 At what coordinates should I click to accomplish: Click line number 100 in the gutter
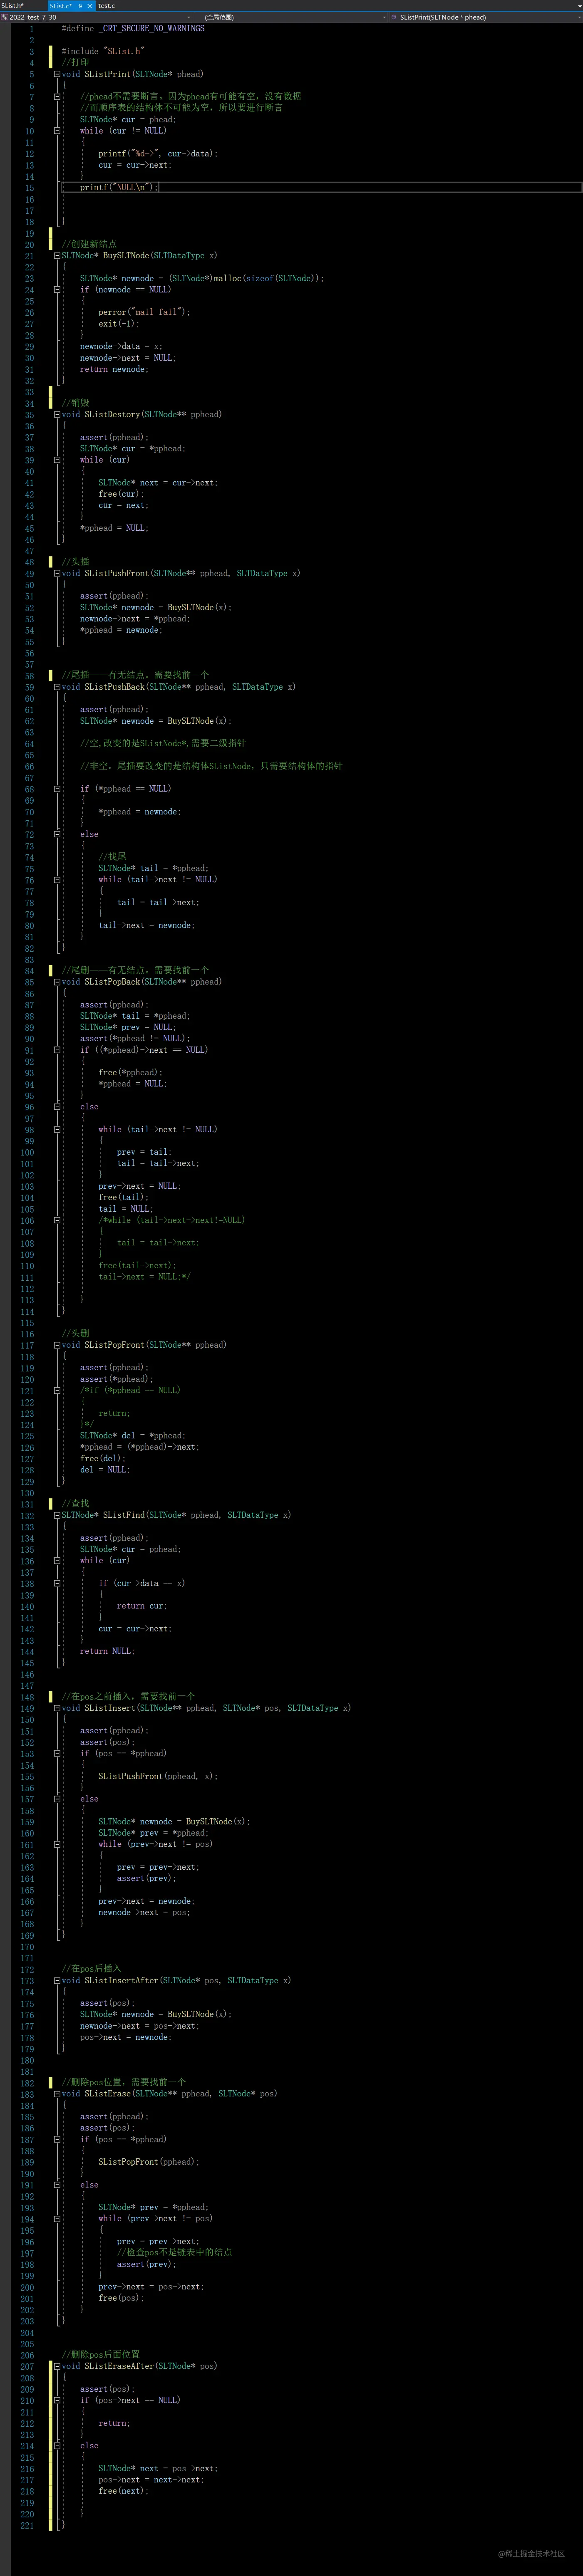tap(27, 1152)
